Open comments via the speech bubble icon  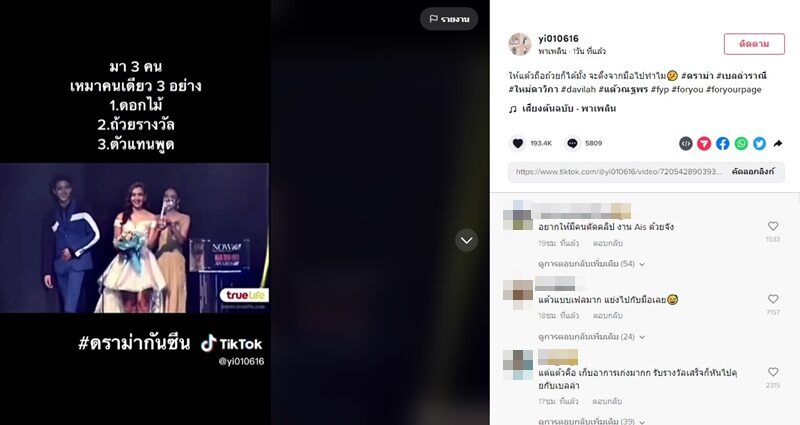[x=572, y=143]
